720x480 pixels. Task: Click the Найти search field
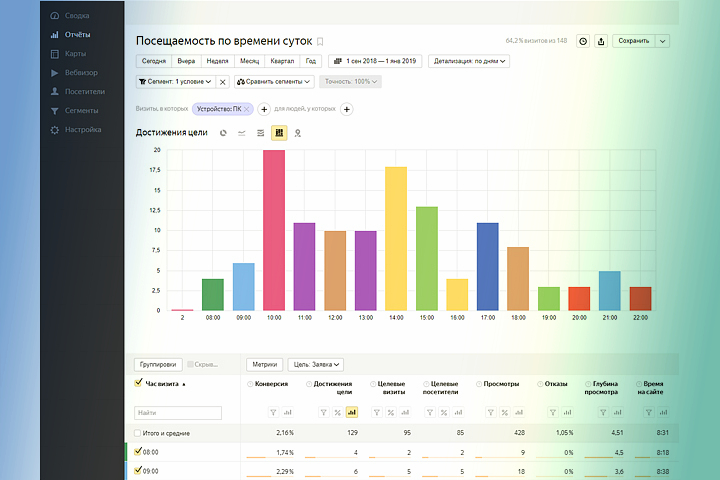tap(178, 412)
